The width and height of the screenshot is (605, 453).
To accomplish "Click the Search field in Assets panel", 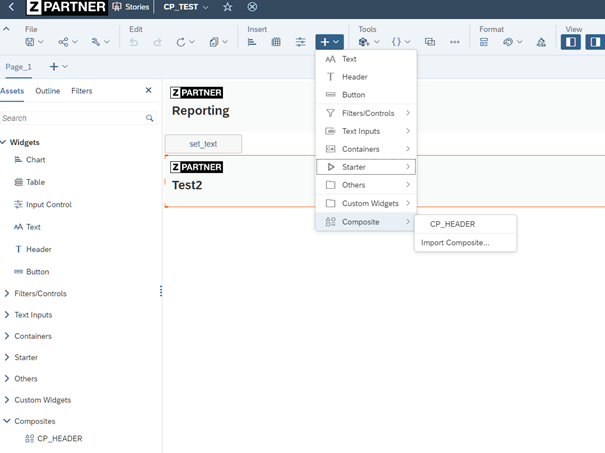I will [x=72, y=118].
